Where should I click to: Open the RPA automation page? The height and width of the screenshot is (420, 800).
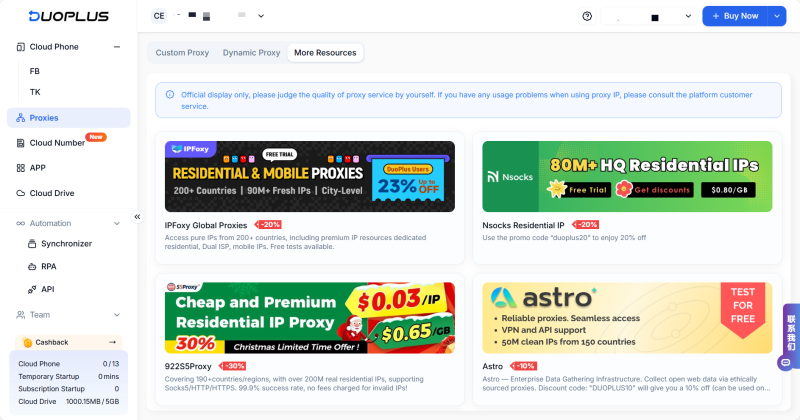(49, 266)
